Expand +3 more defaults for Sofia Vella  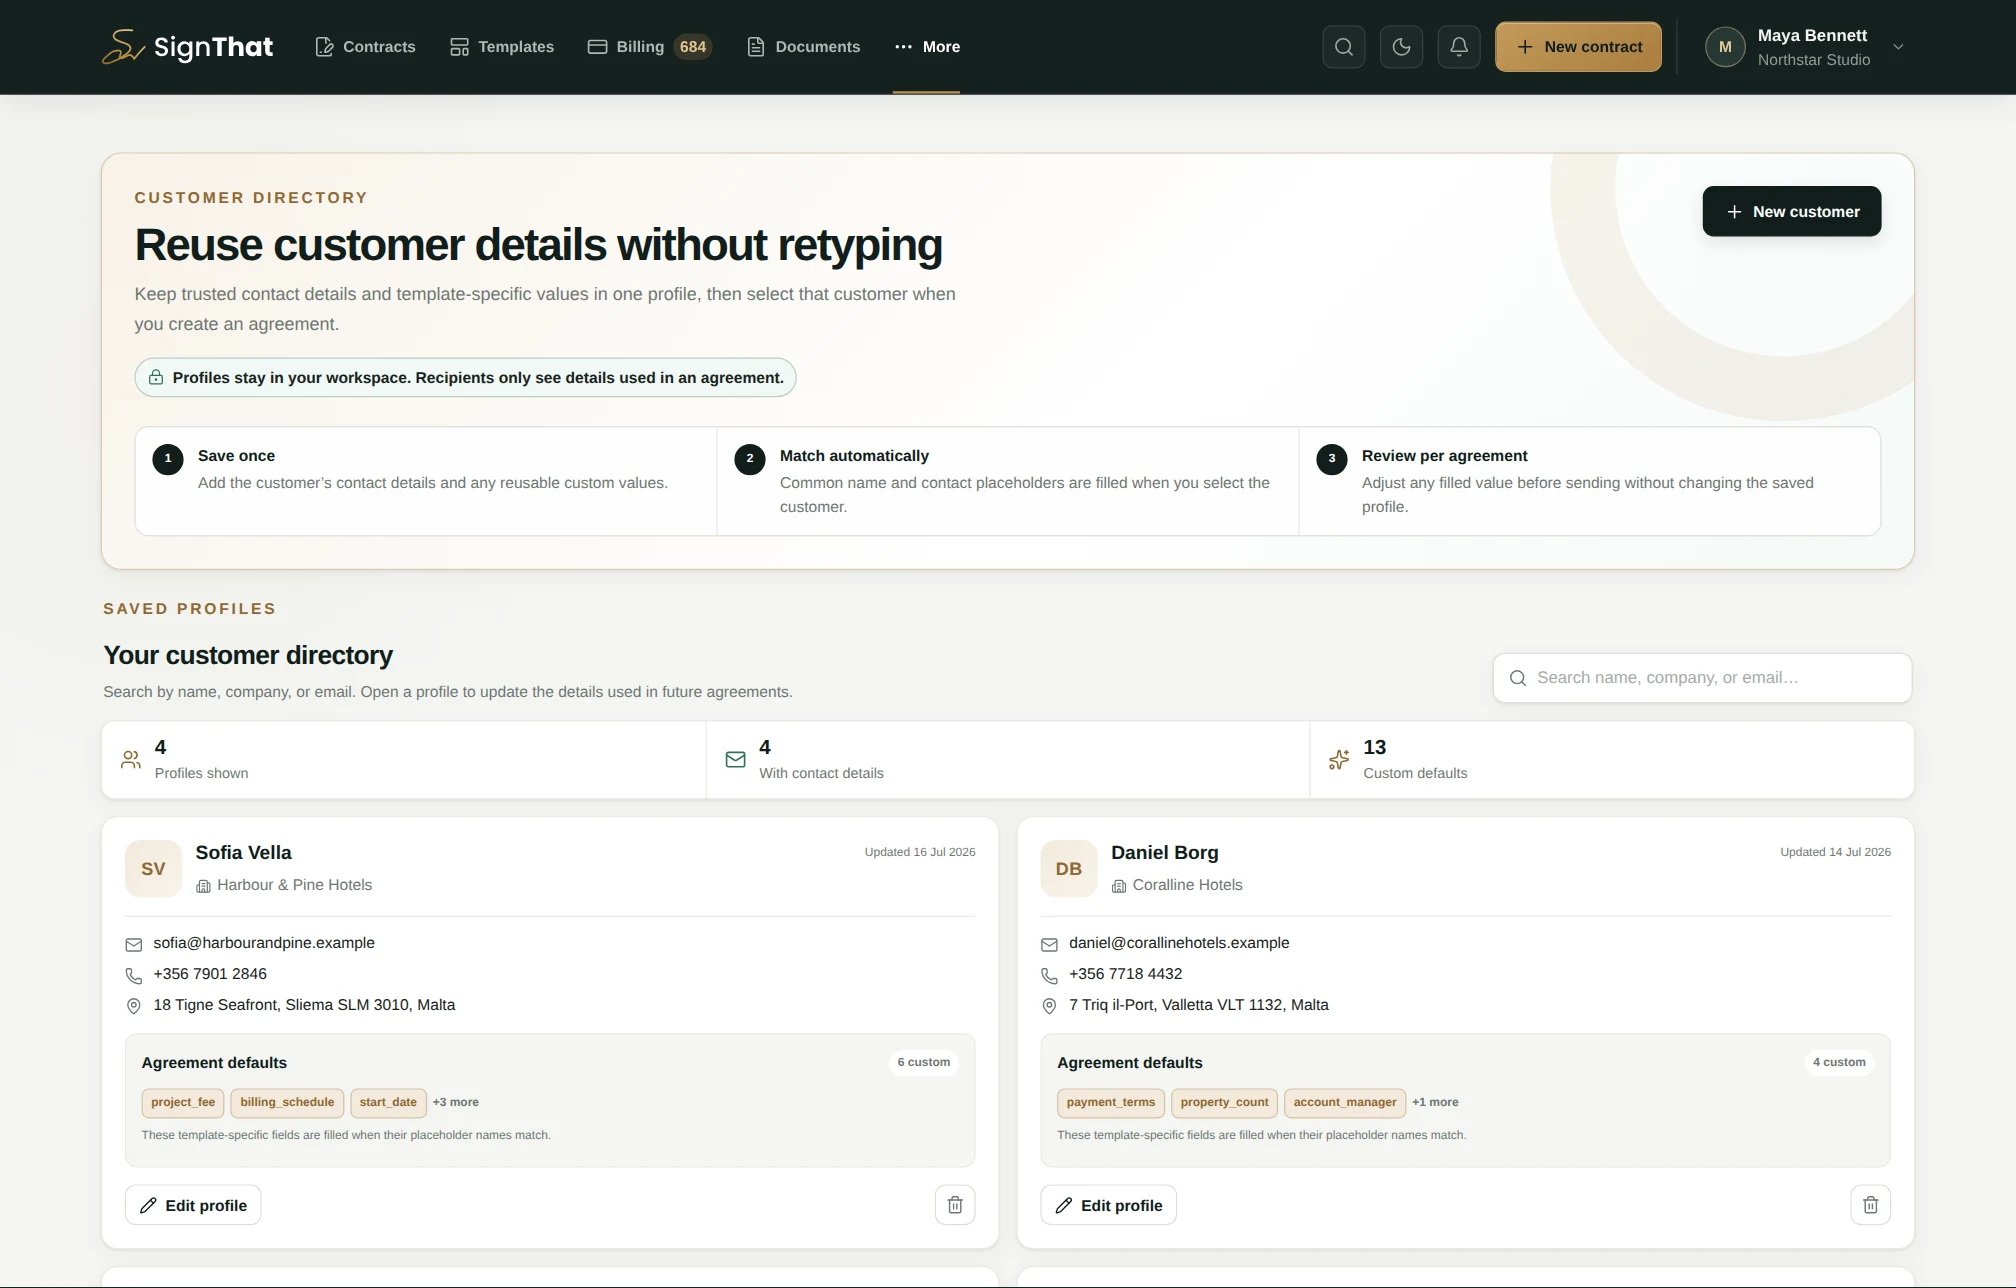tap(456, 1102)
